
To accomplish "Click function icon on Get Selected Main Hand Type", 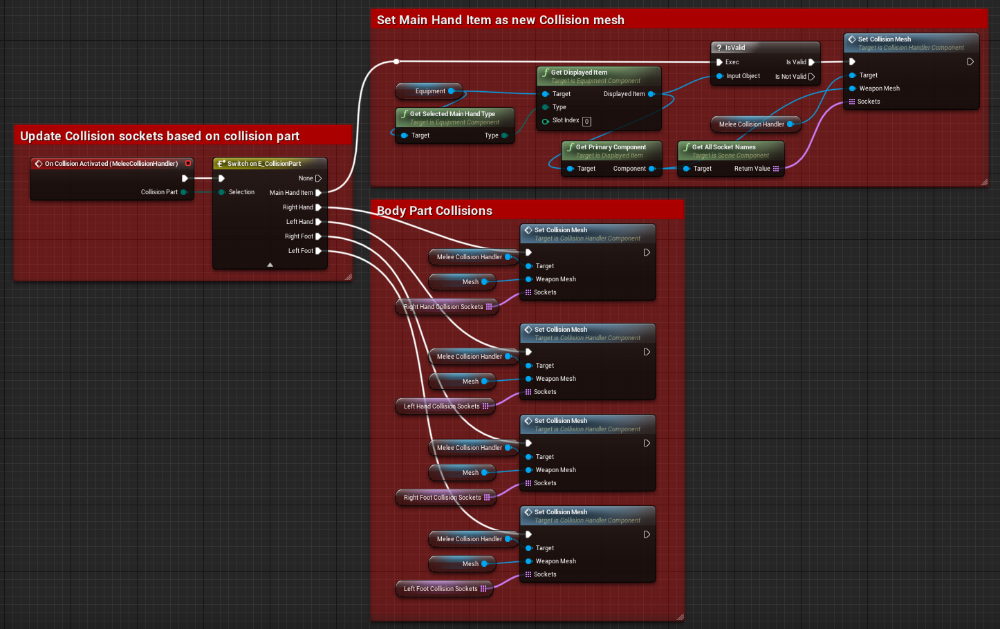I will 403,114.
